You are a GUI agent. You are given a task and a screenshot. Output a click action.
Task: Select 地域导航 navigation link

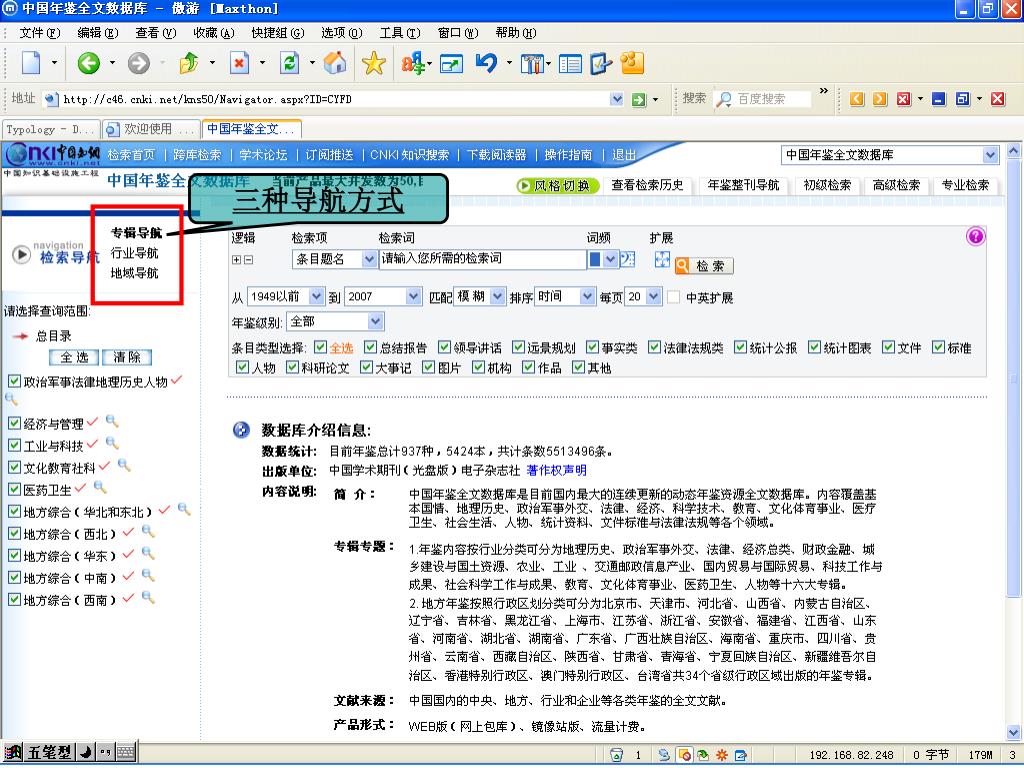(135, 273)
